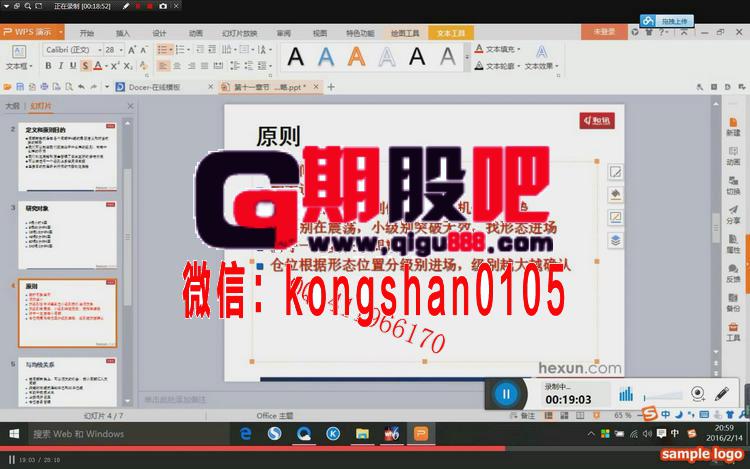Open the 文本效果 text effects dropdown

point(541,65)
